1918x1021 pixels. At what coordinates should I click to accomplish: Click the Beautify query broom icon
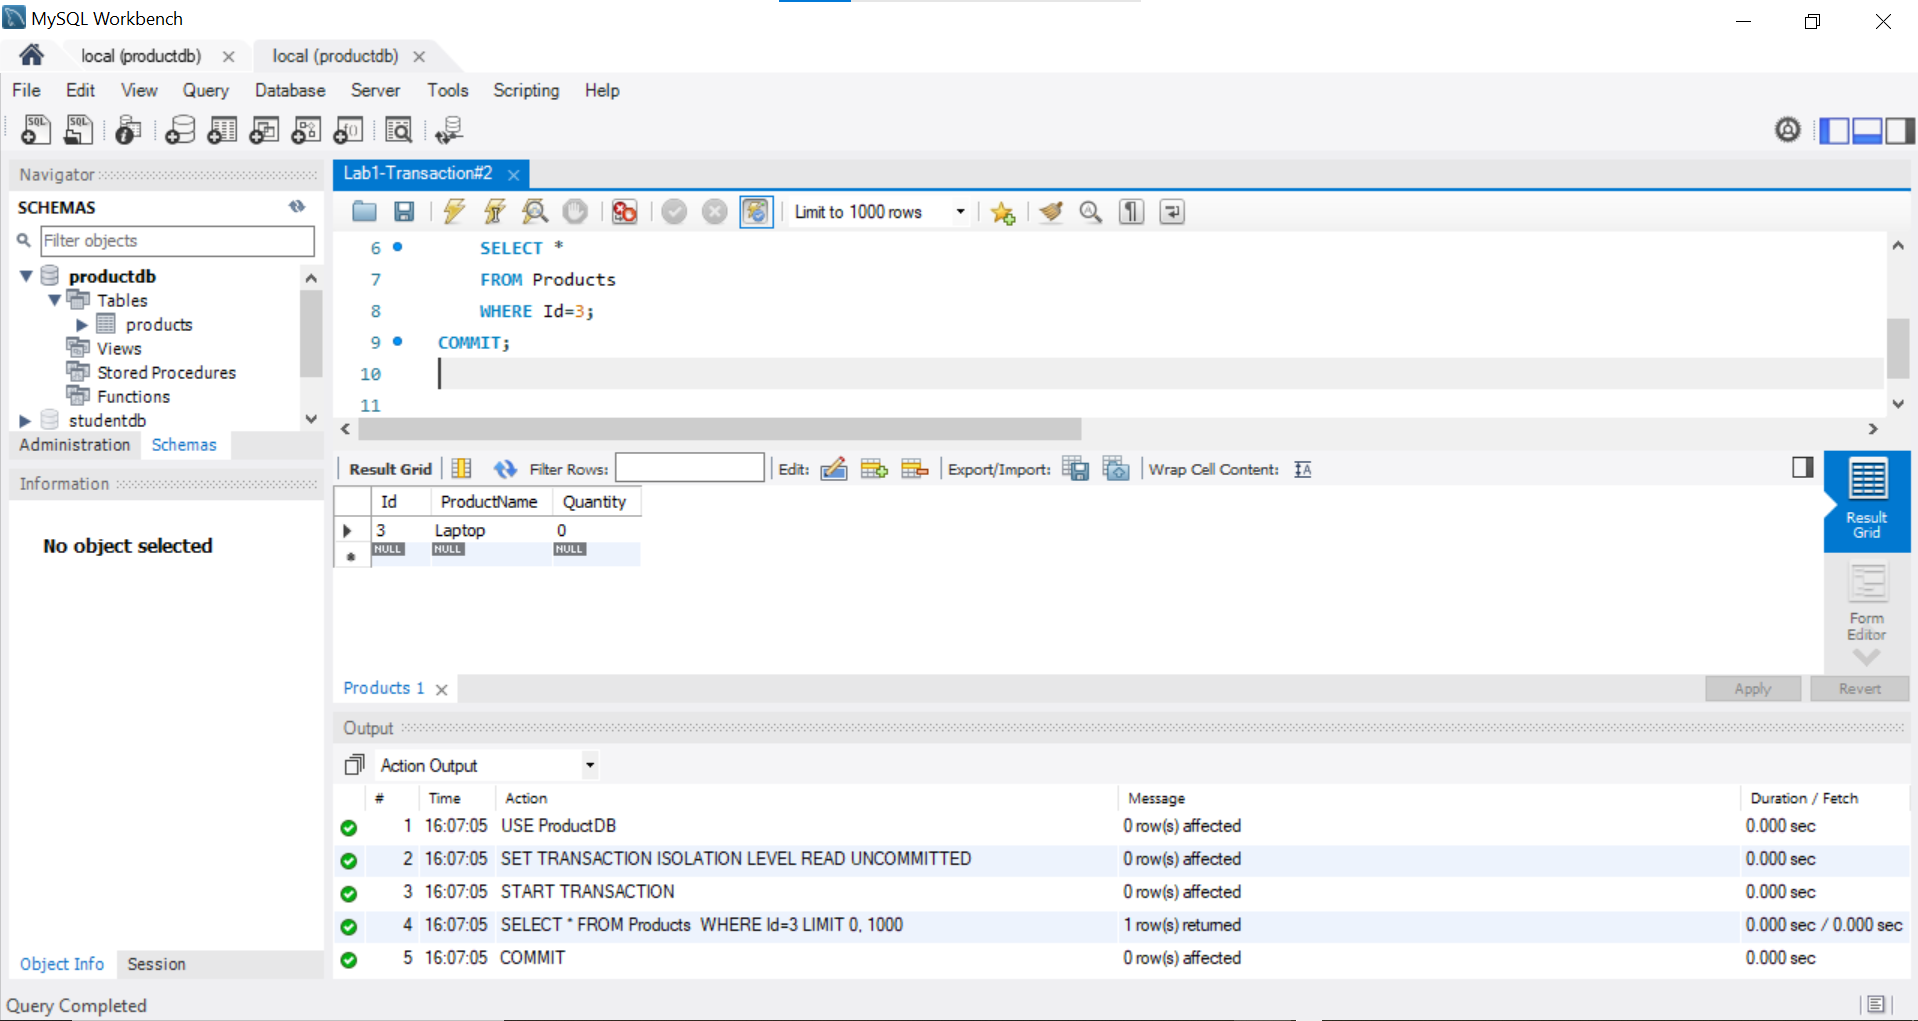(1050, 211)
